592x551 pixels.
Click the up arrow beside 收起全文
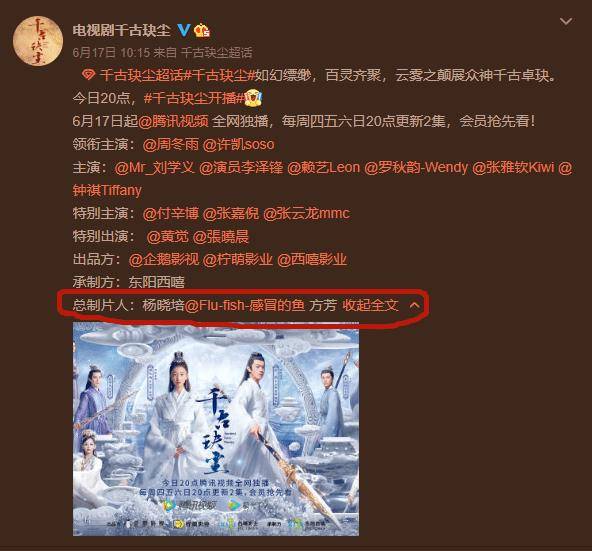415,305
